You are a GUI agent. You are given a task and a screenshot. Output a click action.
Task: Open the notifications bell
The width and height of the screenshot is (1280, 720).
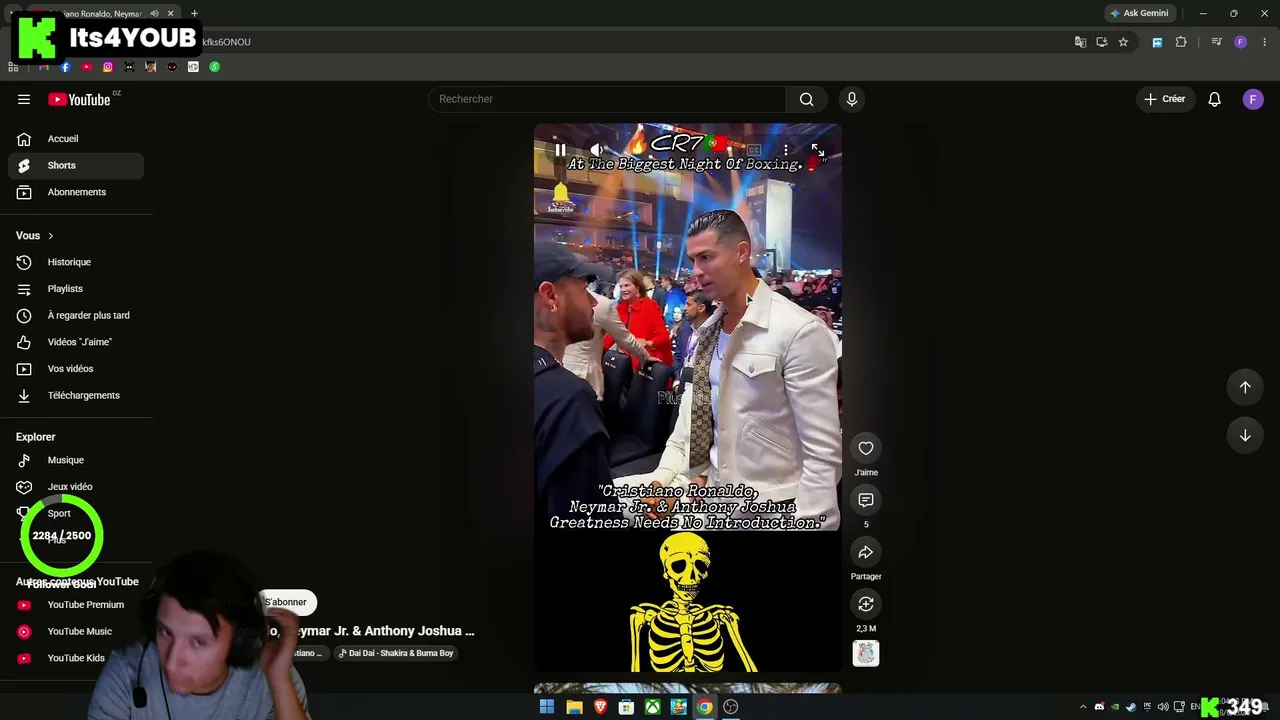tap(1214, 99)
